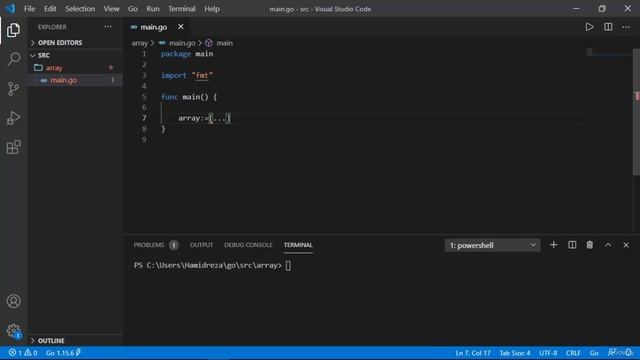The height and width of the screenshot is (360, 640).
Task: Split the terminal panel
Action: click(x=572, y=245)
